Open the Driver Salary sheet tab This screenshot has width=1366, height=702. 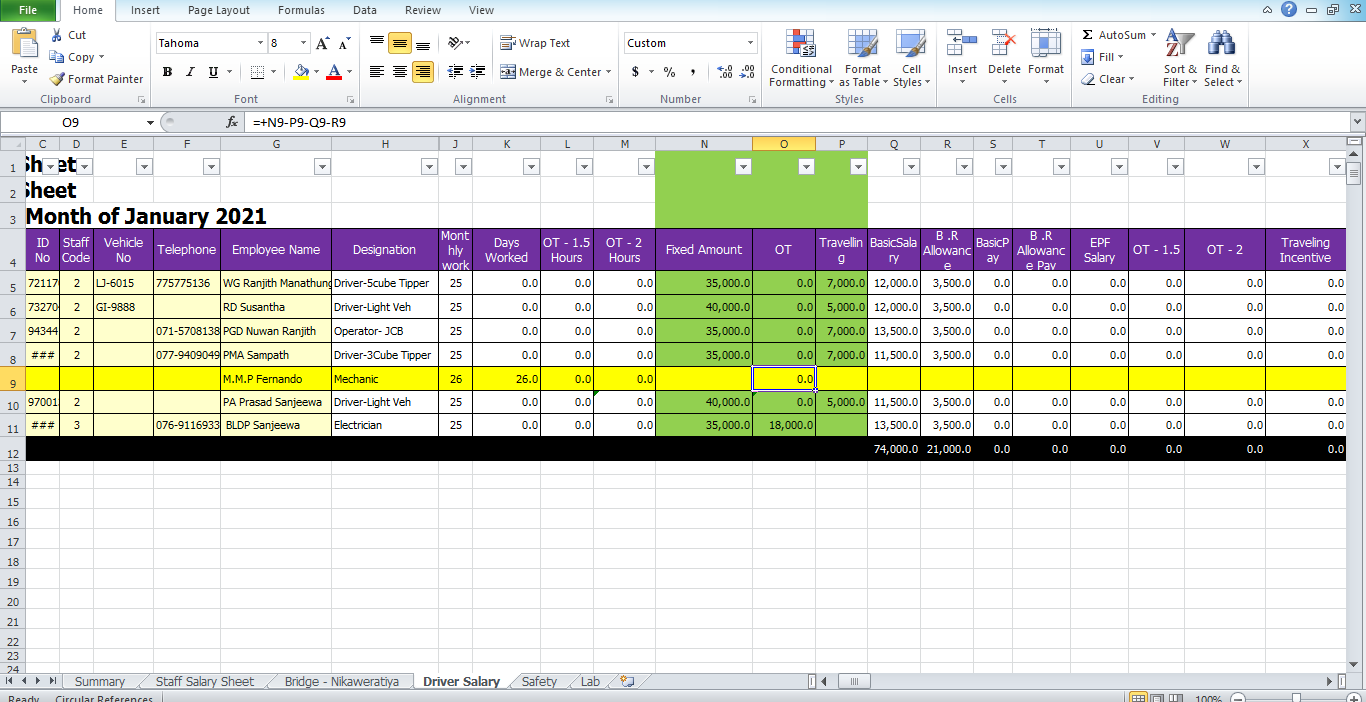[x=461, y=681]
